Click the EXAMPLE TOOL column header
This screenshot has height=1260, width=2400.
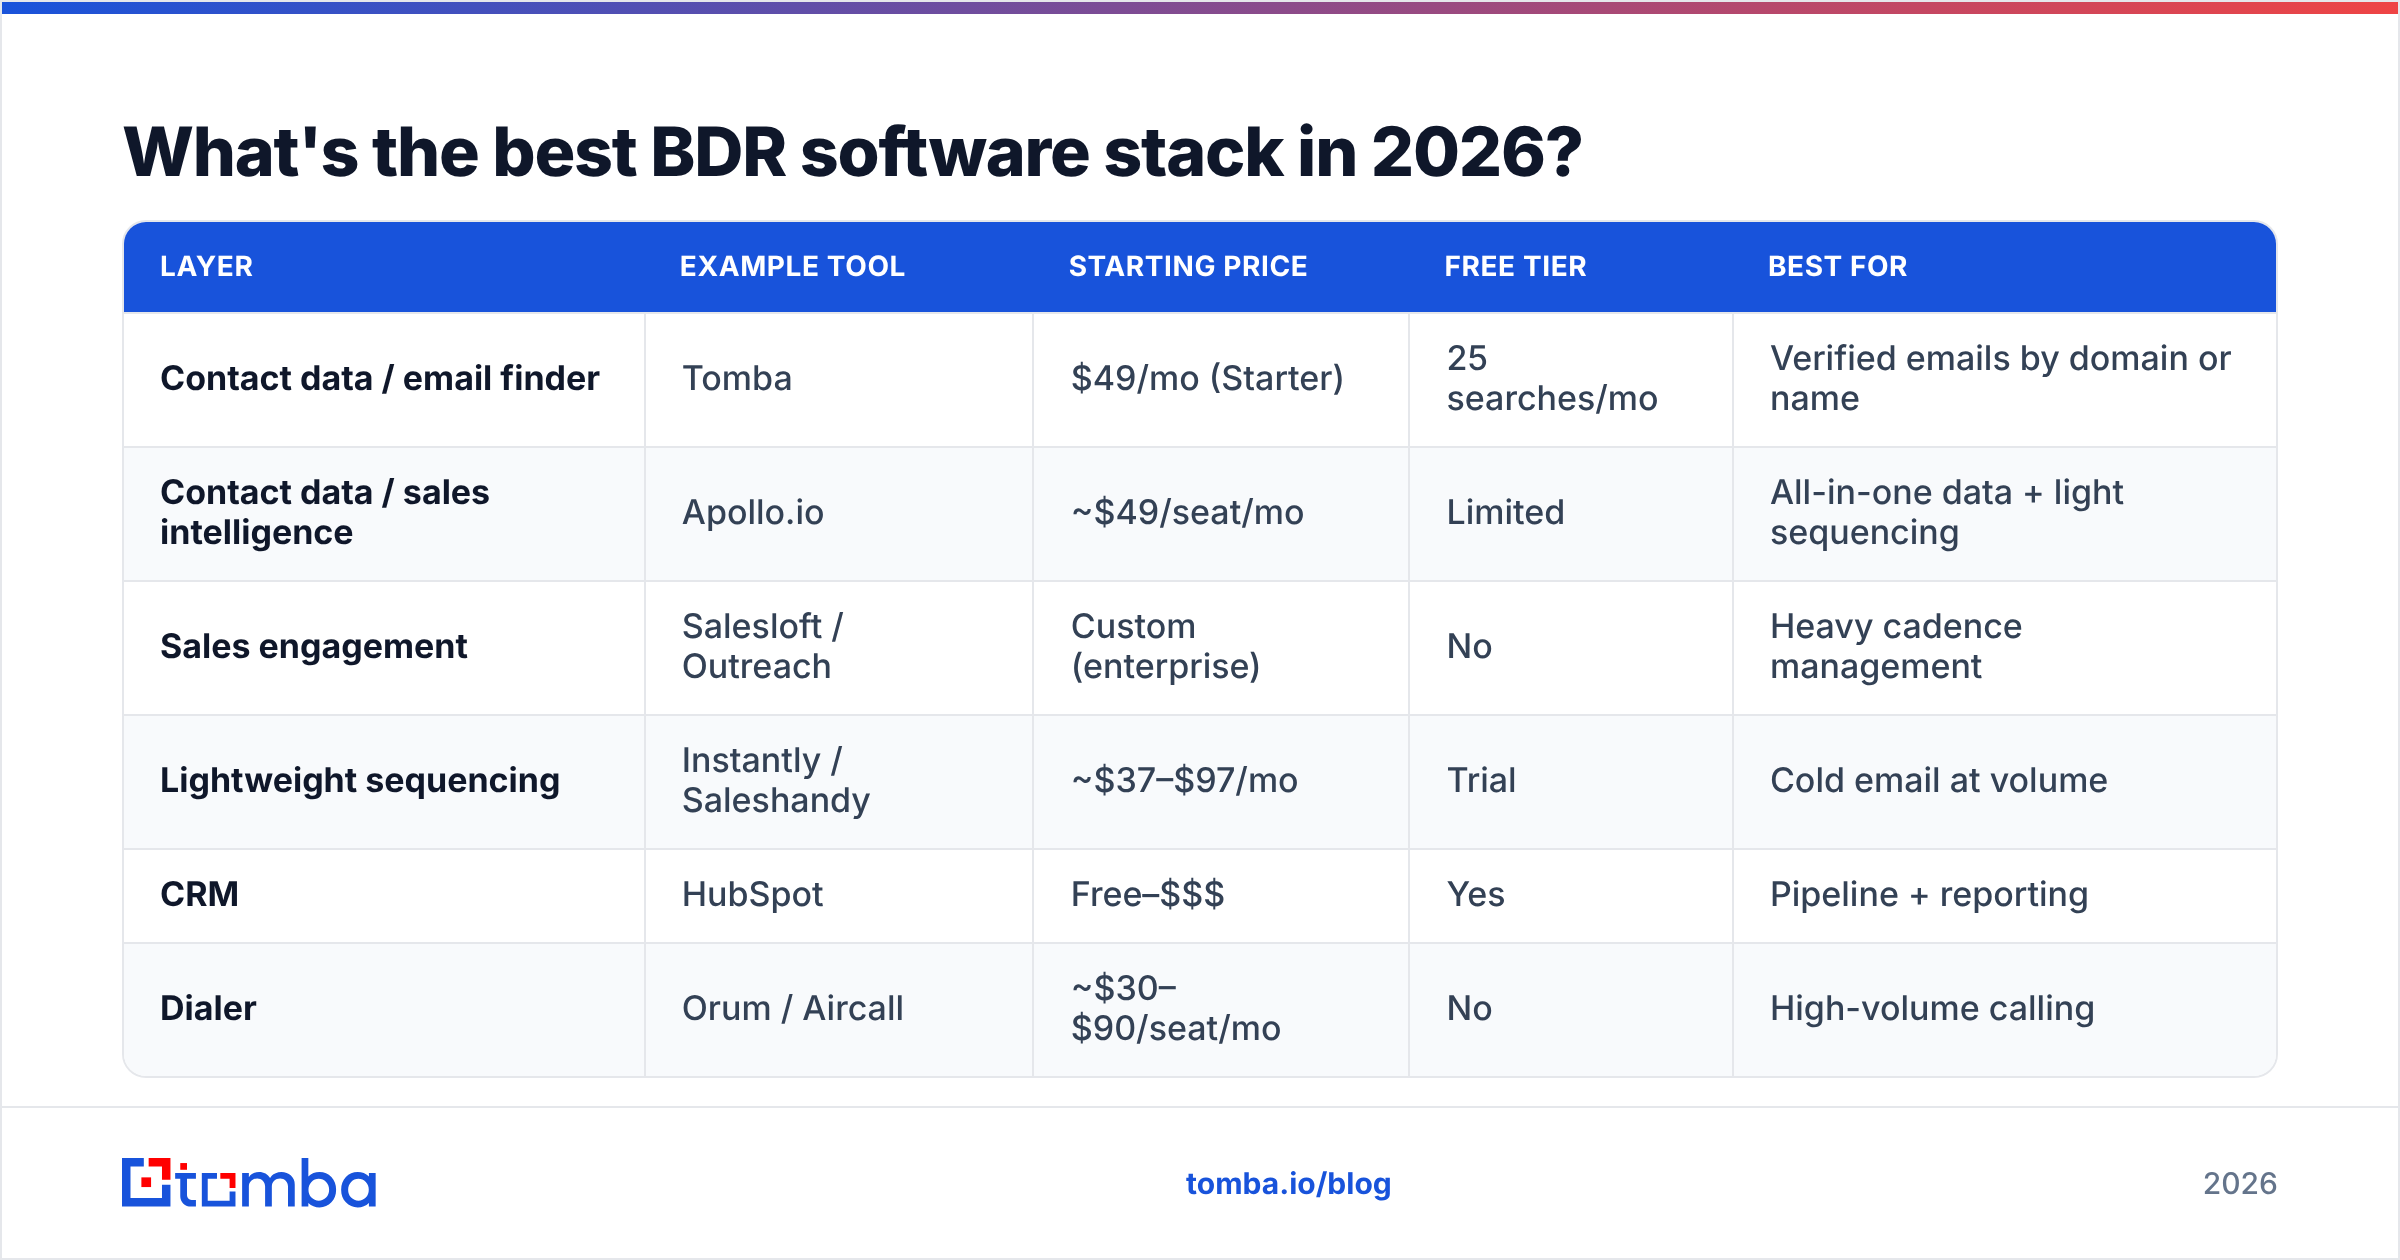tap(792, 266)
